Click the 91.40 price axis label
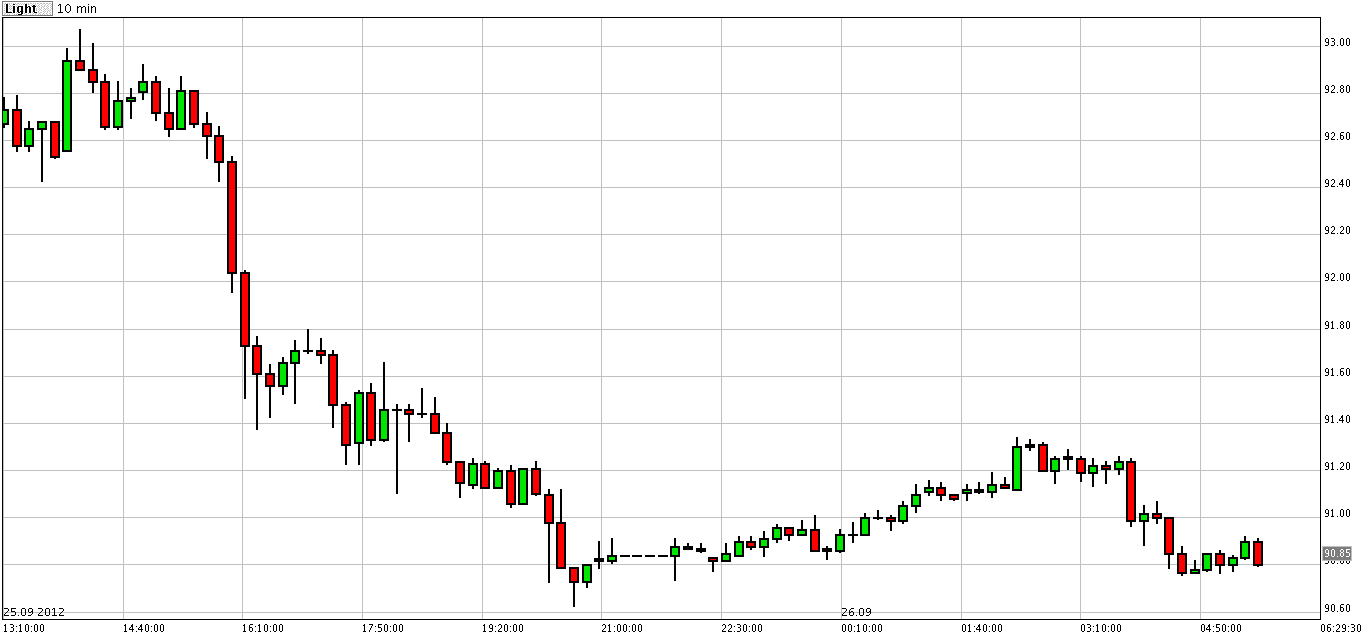This screenshot has height=636, width=1364. (1337, 420)
